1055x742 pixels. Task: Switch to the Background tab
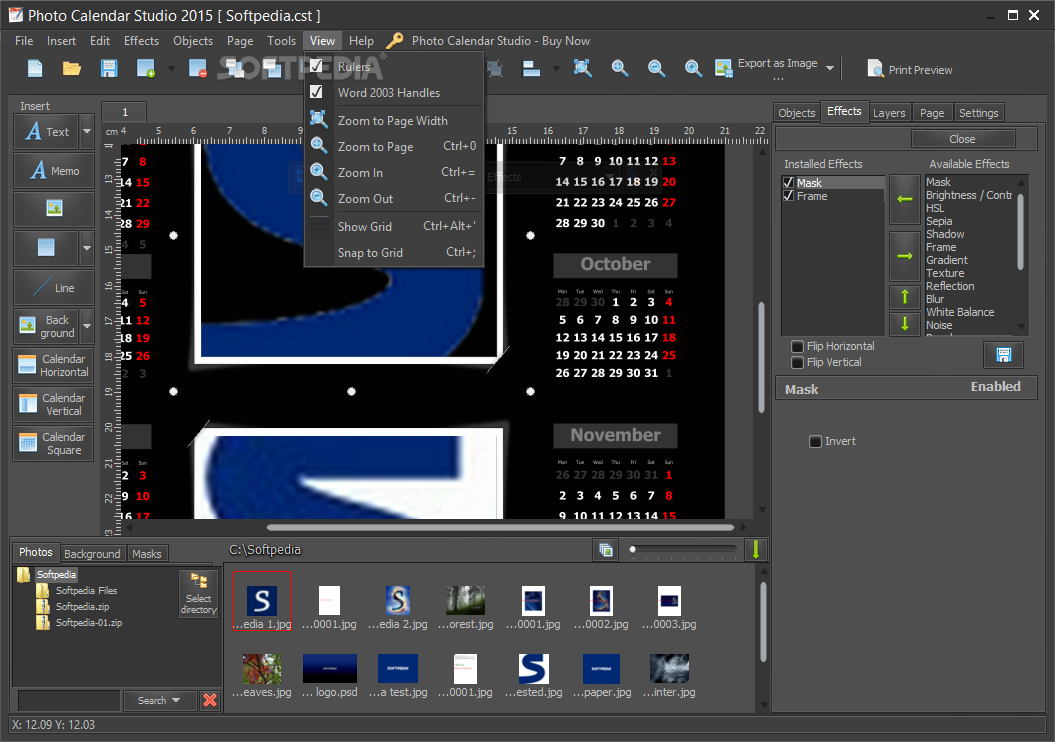tap(92, 554)
